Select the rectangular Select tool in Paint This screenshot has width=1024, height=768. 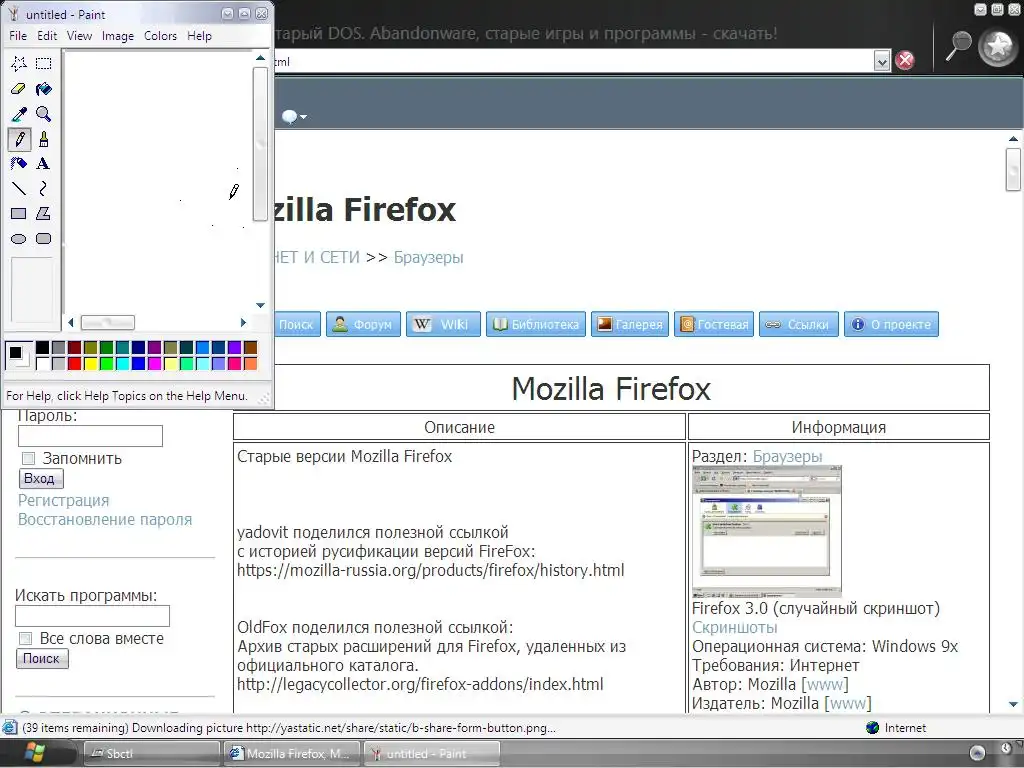44,63
